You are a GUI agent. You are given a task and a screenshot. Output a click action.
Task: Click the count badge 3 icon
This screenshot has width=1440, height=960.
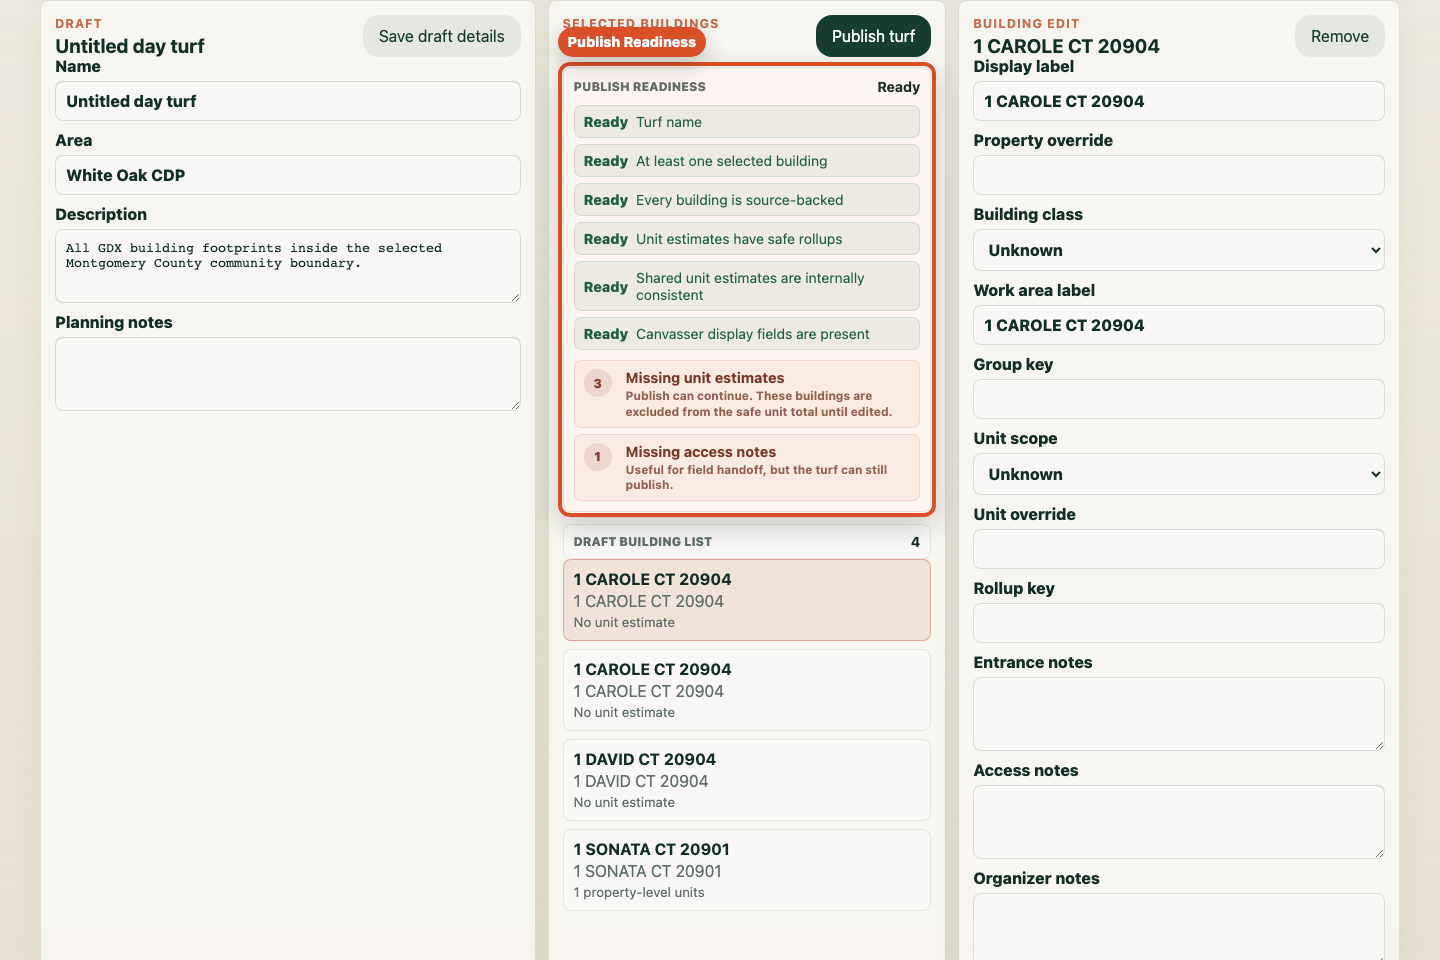pos(598,383)
